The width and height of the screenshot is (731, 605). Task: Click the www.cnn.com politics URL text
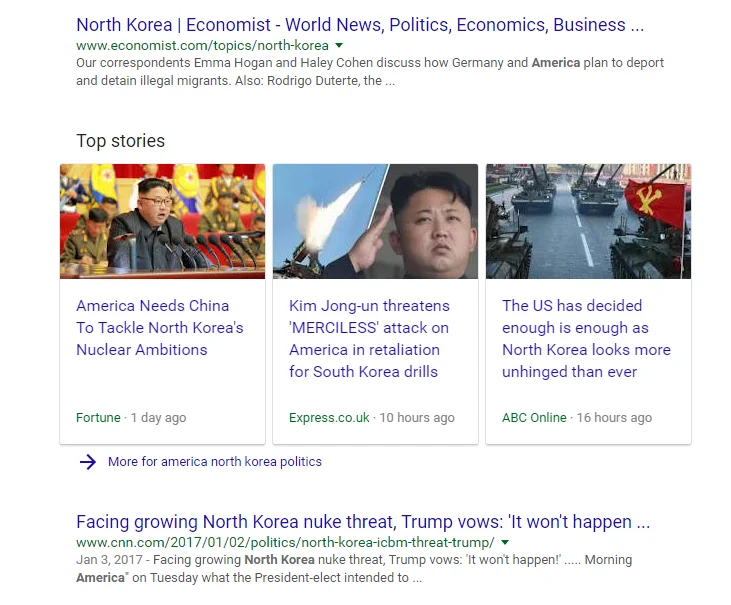pos(285,543)
